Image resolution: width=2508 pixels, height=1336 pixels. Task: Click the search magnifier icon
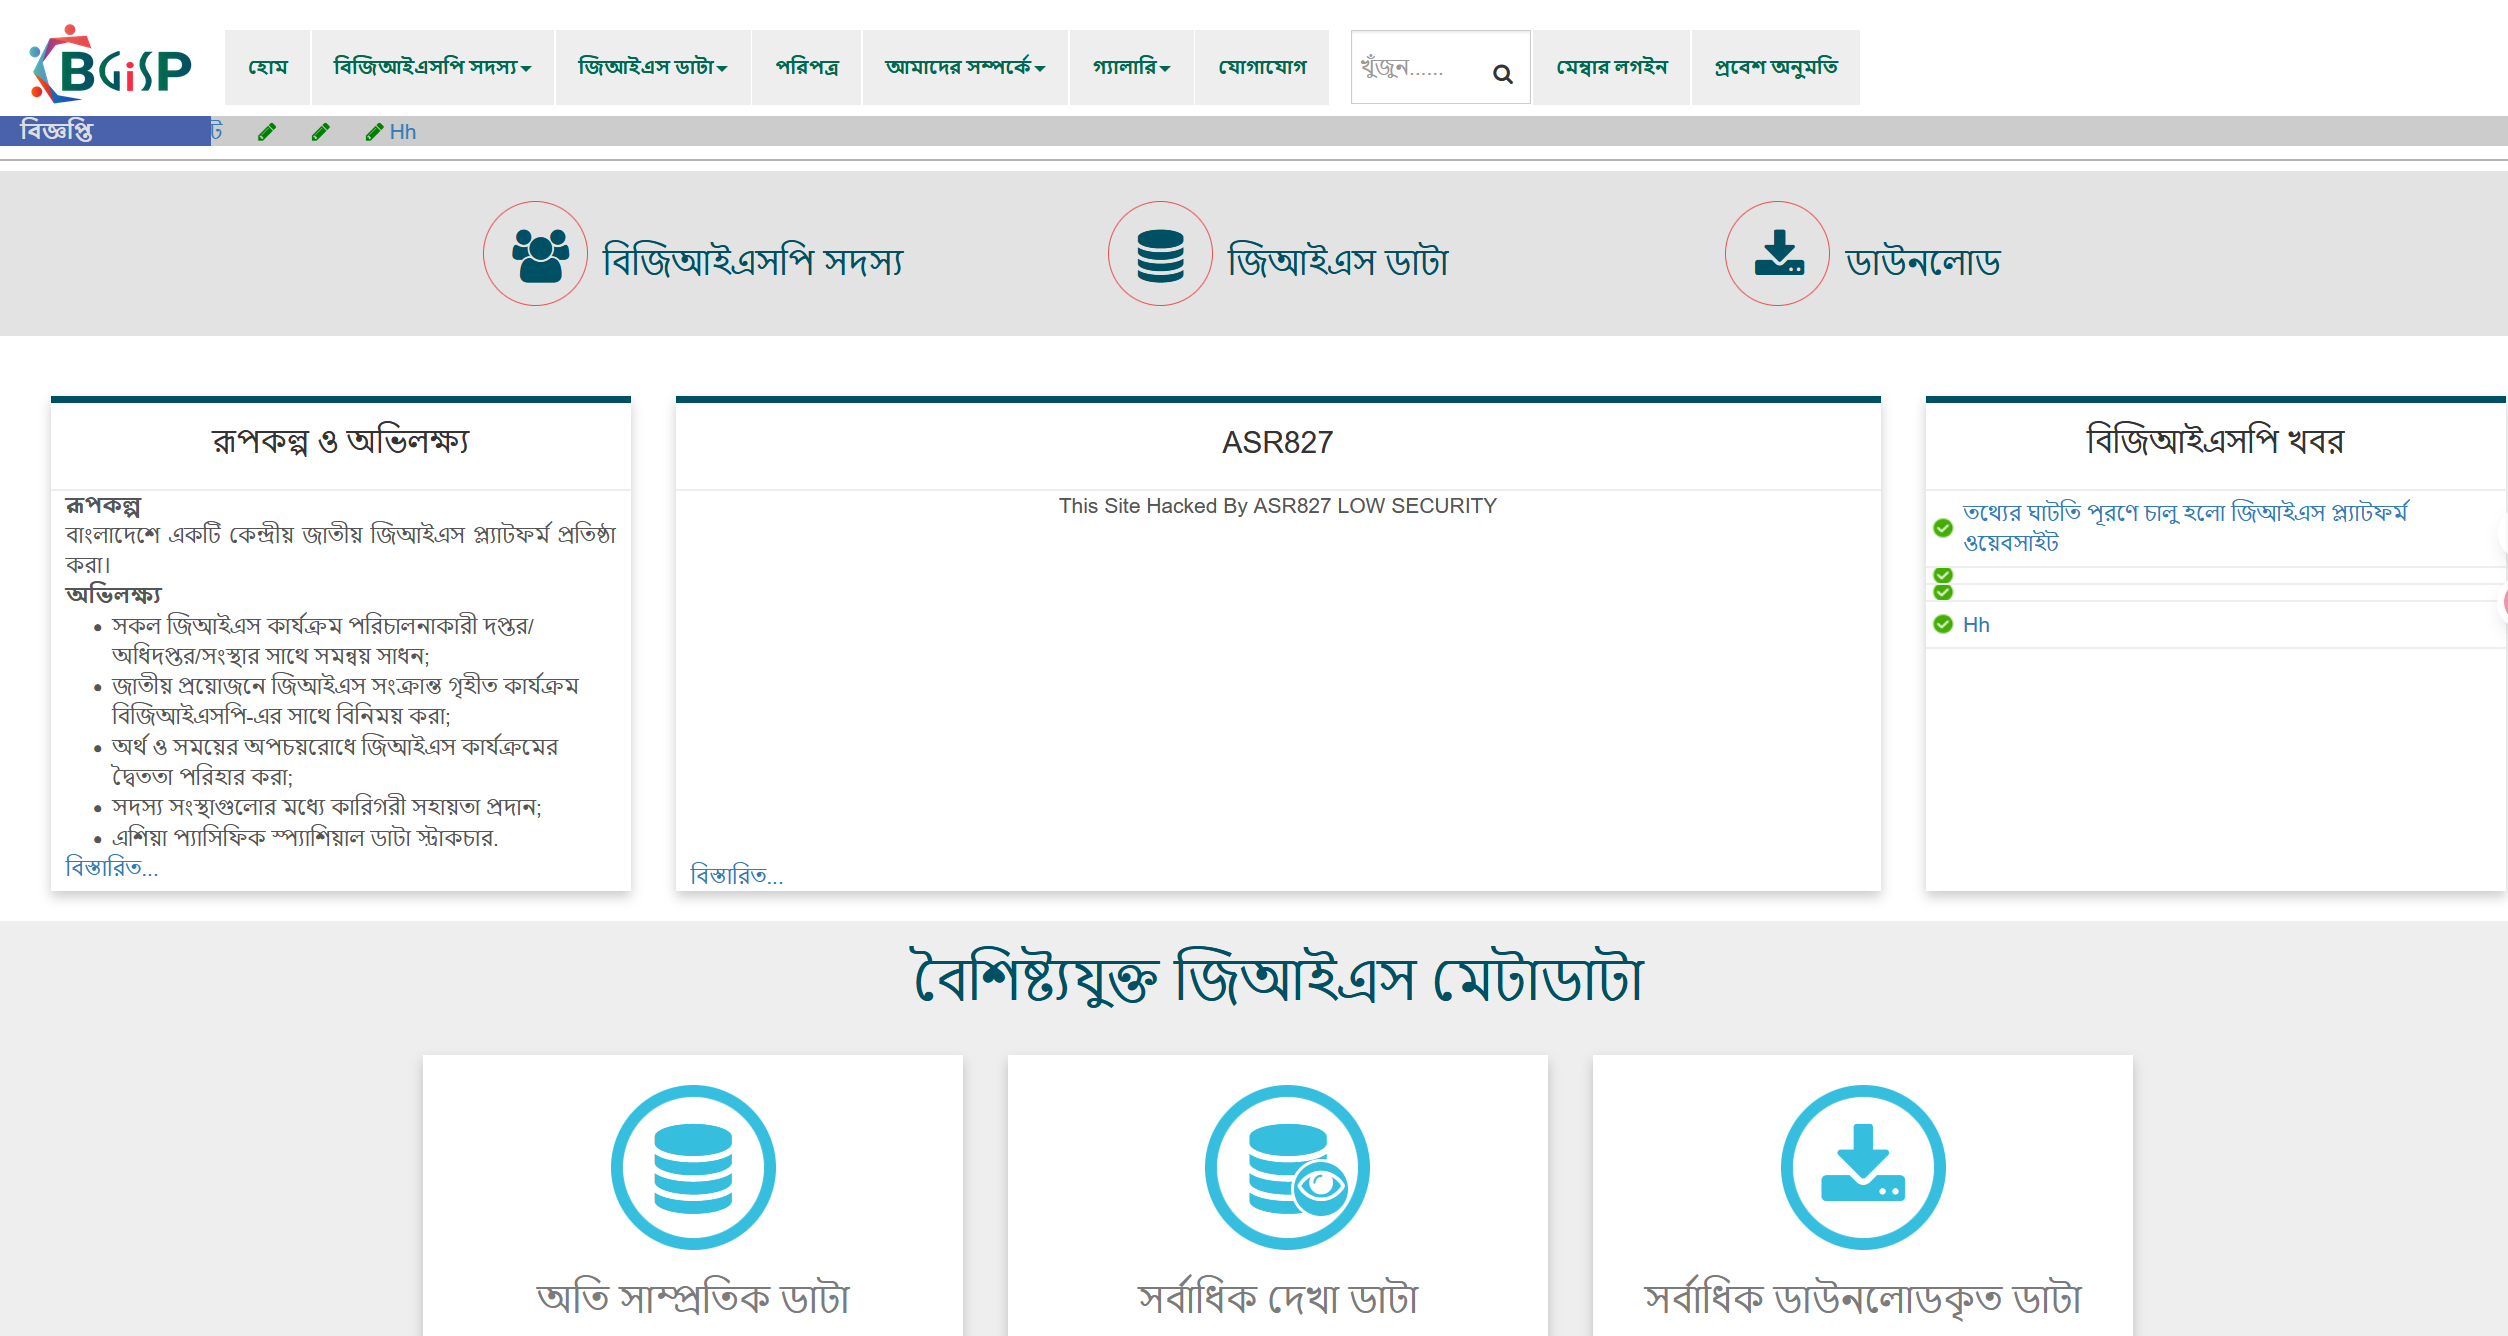pos(1502,73)
